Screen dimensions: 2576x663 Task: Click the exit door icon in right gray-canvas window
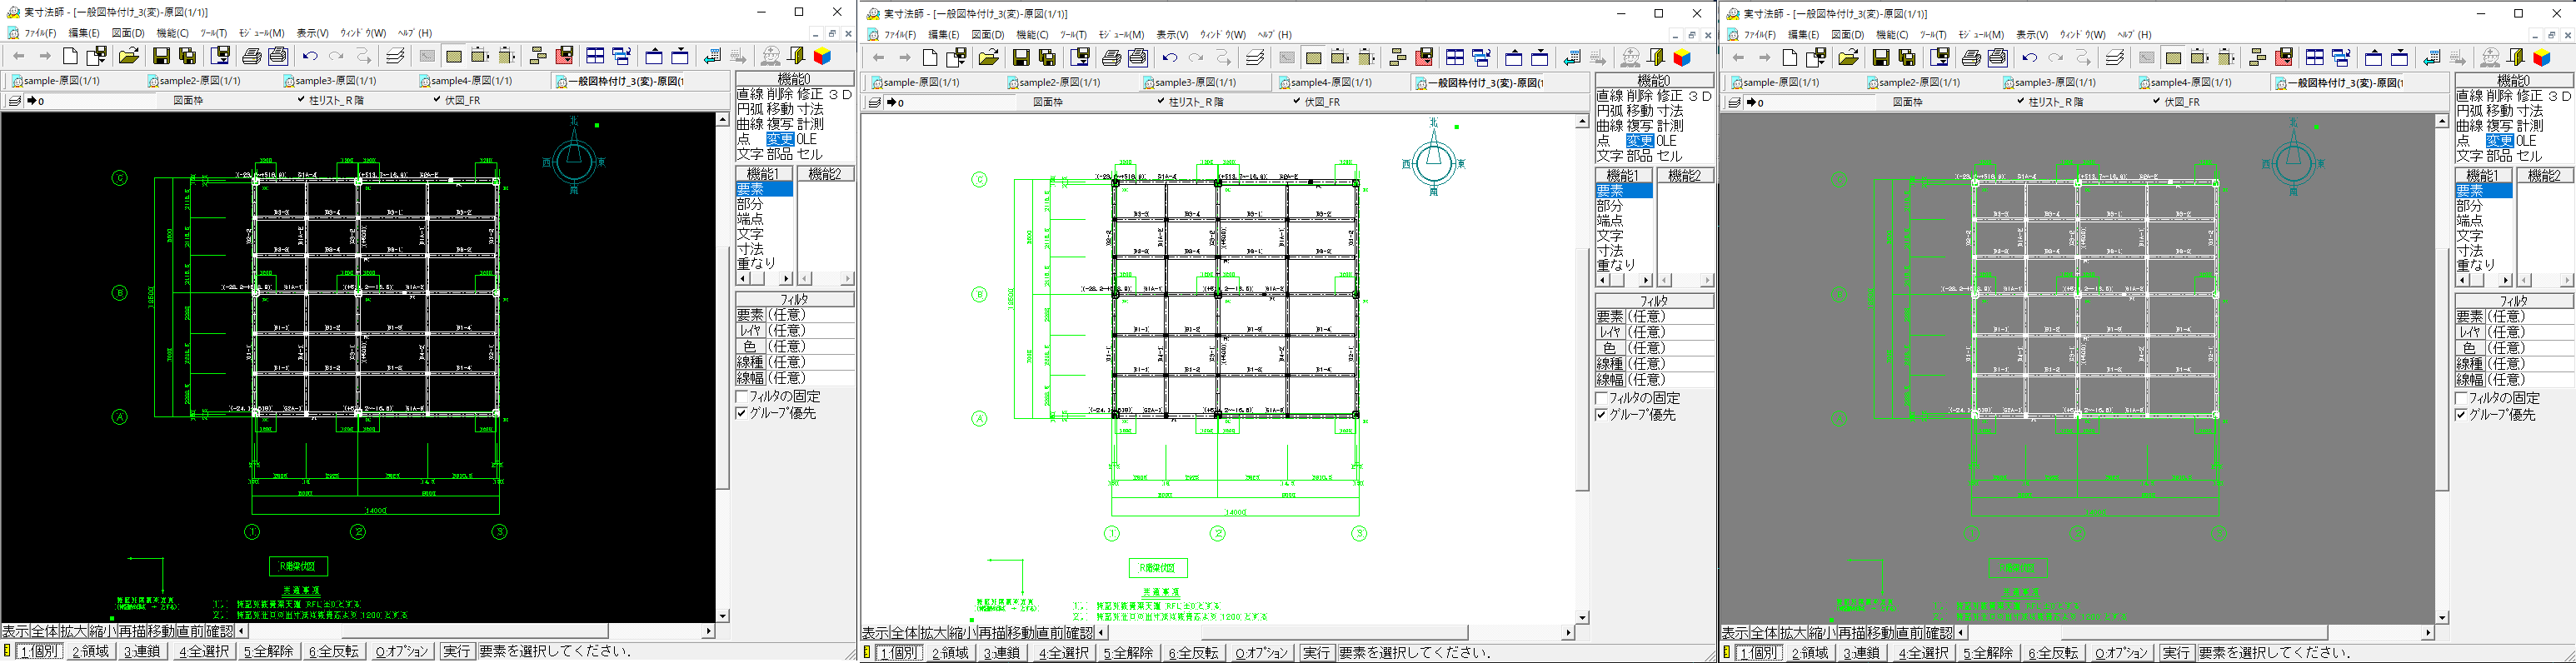click(2517, 58)
